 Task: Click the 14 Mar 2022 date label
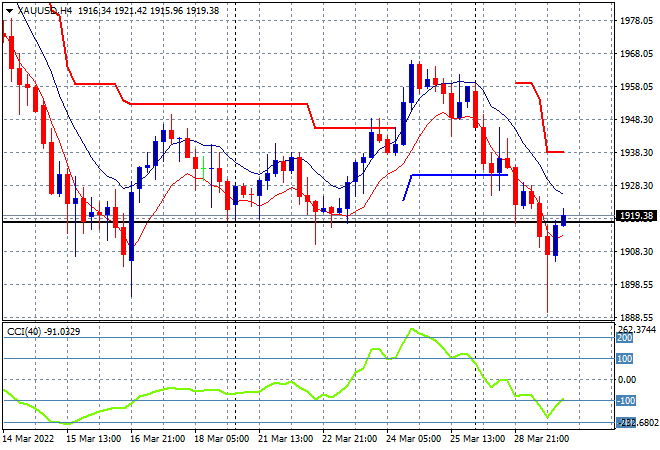pos(29,439)
